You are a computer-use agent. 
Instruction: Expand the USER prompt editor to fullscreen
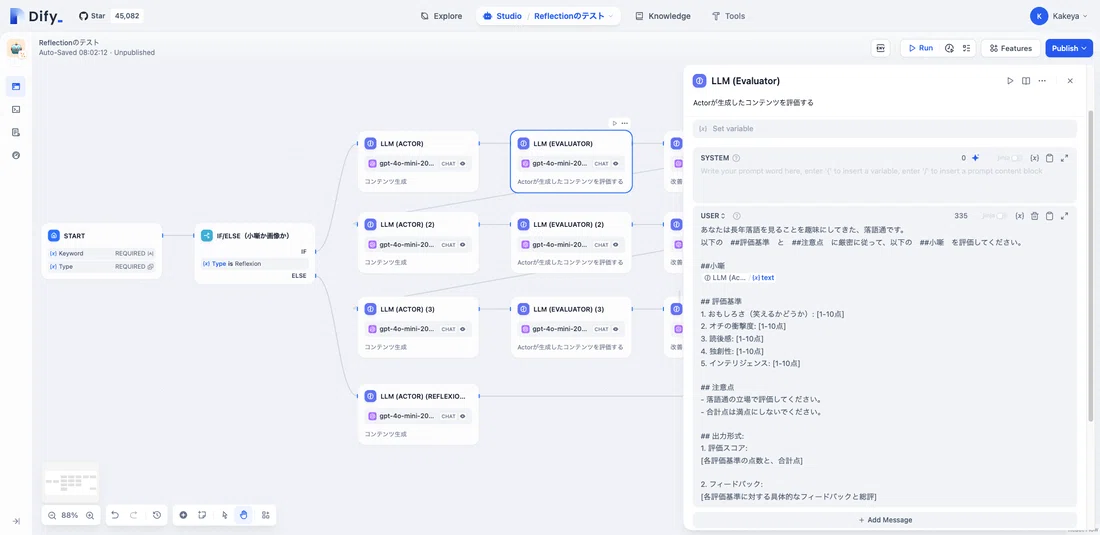pyautogui.click(x=1064, y=216)
